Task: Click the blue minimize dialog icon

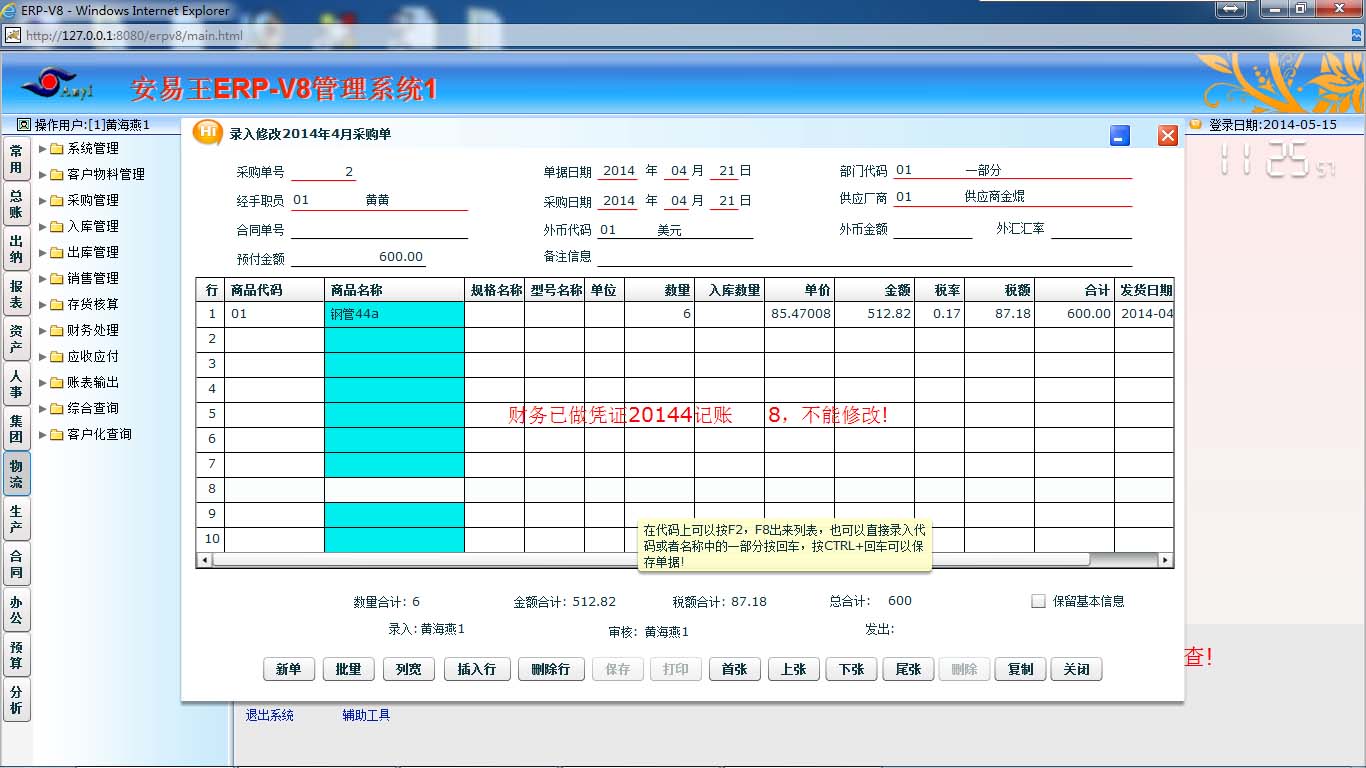Action: 1120,136
